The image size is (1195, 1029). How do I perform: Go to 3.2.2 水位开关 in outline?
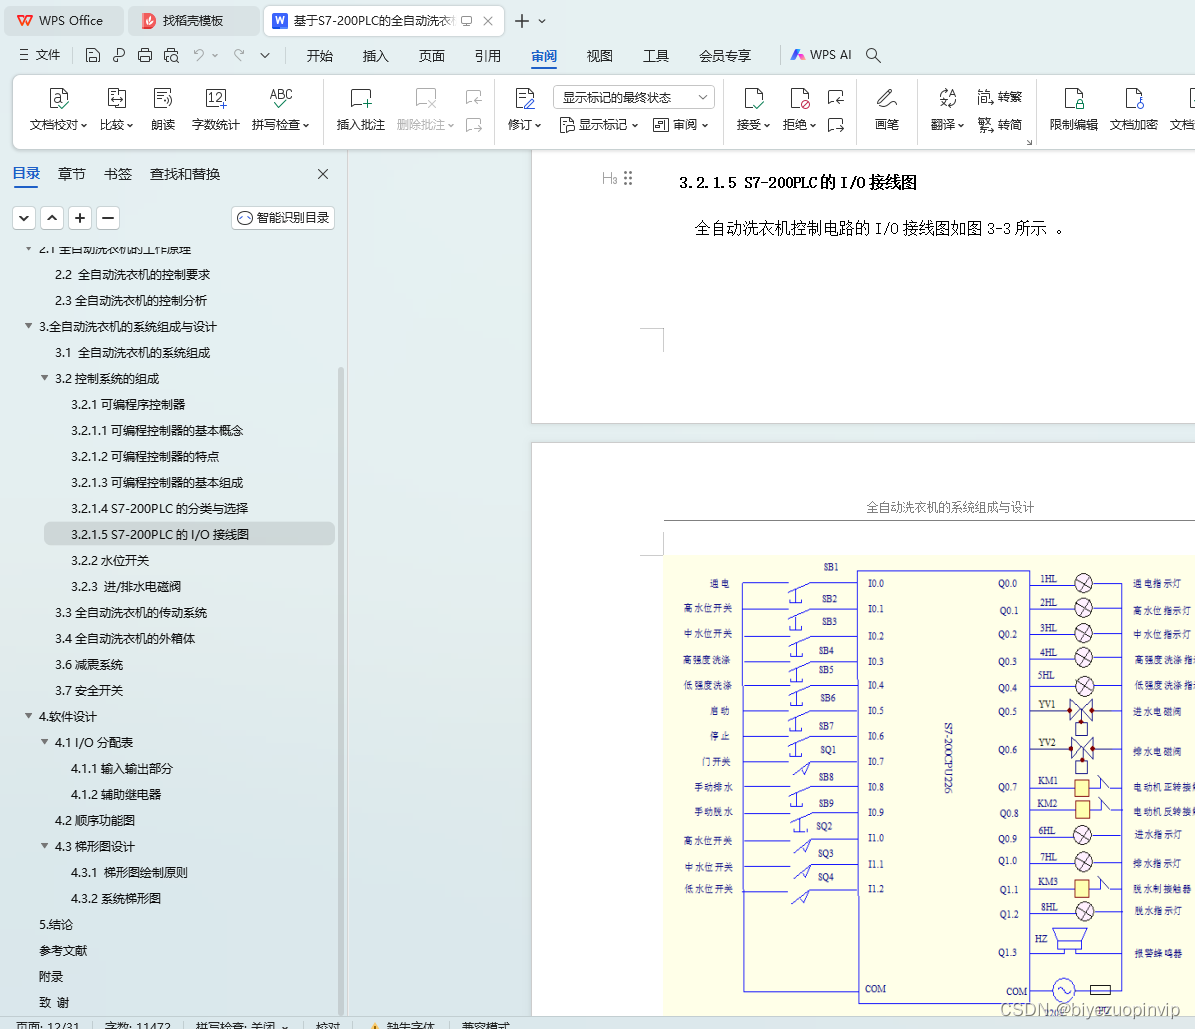[110, 560]
